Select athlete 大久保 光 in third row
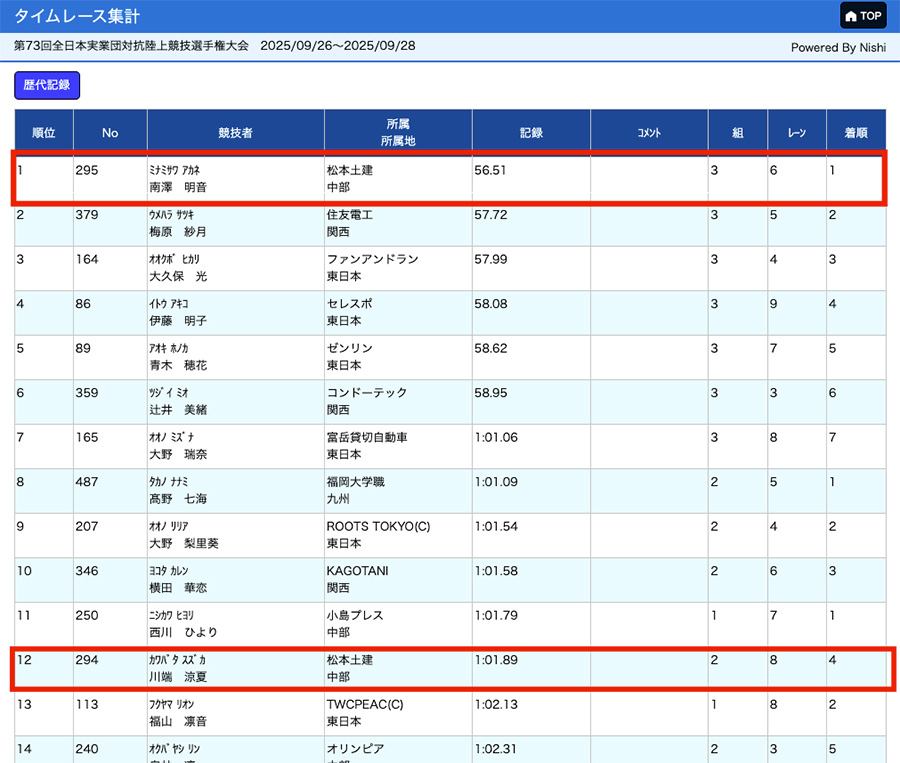900x763 pixels. tap(178, 276)
